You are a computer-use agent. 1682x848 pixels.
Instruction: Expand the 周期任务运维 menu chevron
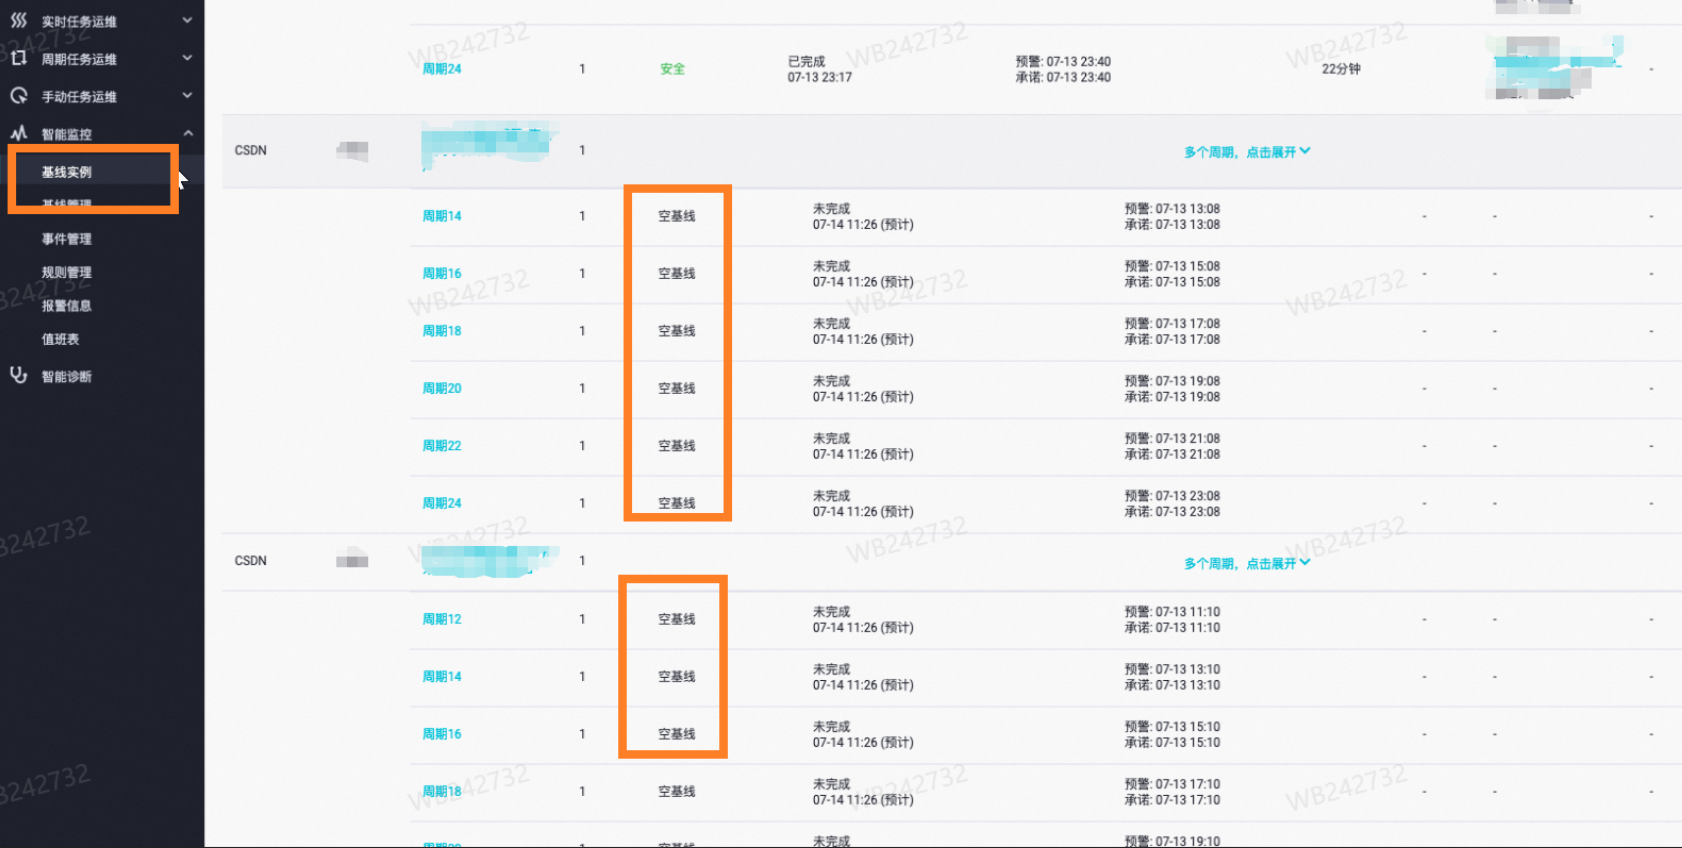point(187,58)
